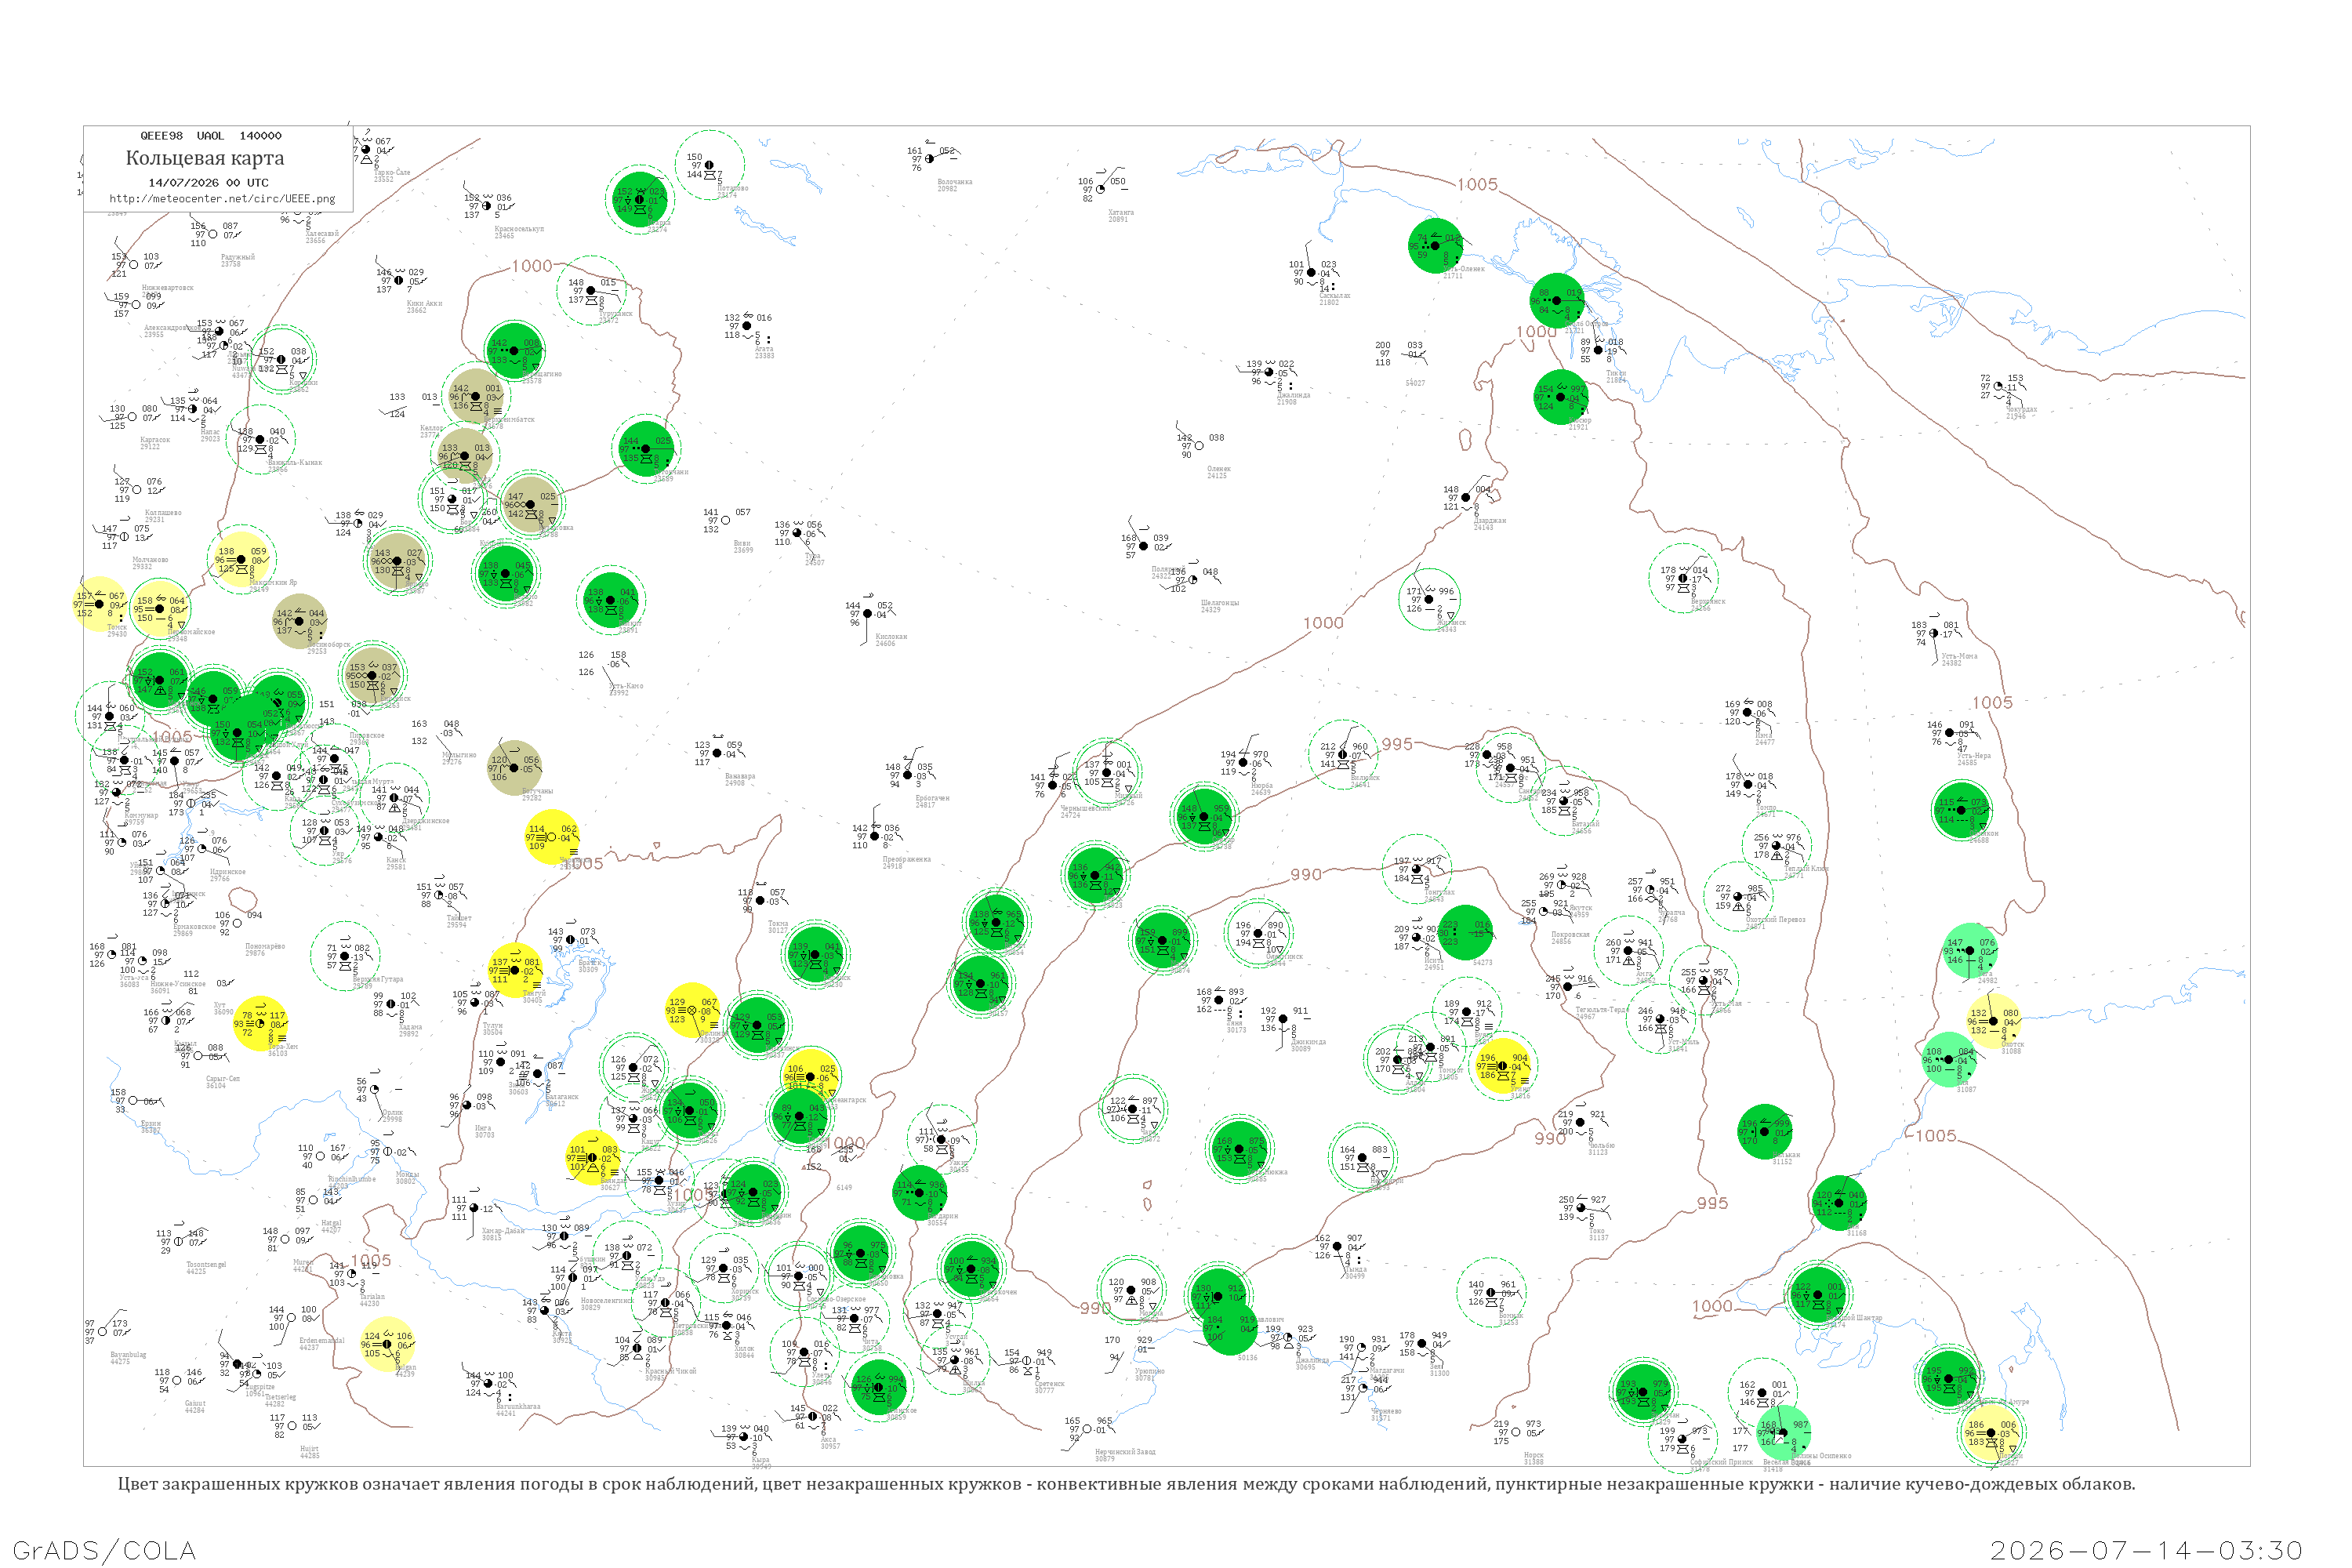This screenshot has width=2352, height=1568.
Task: Select the station label 'Зея 31300'
Action: click(1439, 1370)
